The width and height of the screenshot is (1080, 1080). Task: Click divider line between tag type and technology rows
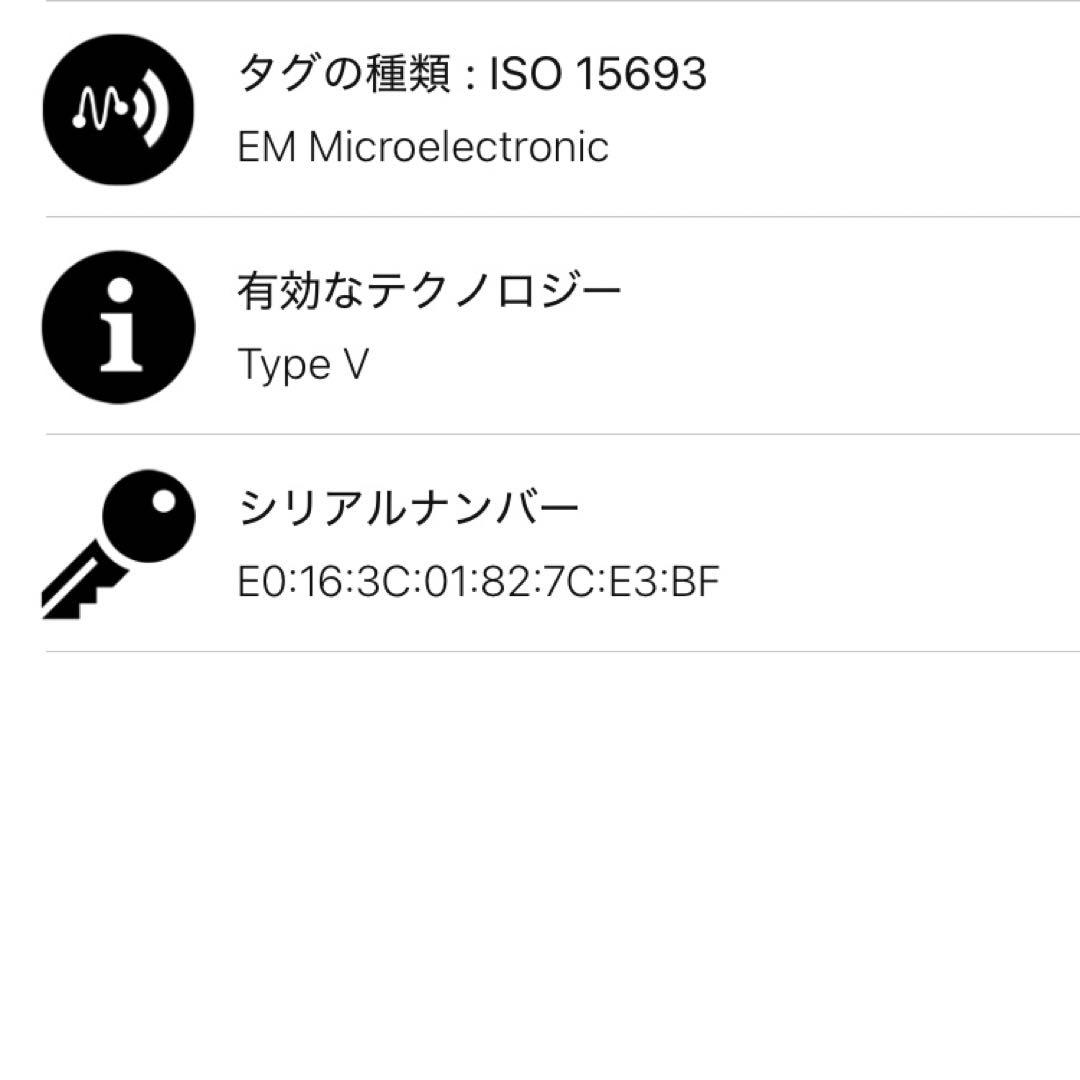[562, 217]
